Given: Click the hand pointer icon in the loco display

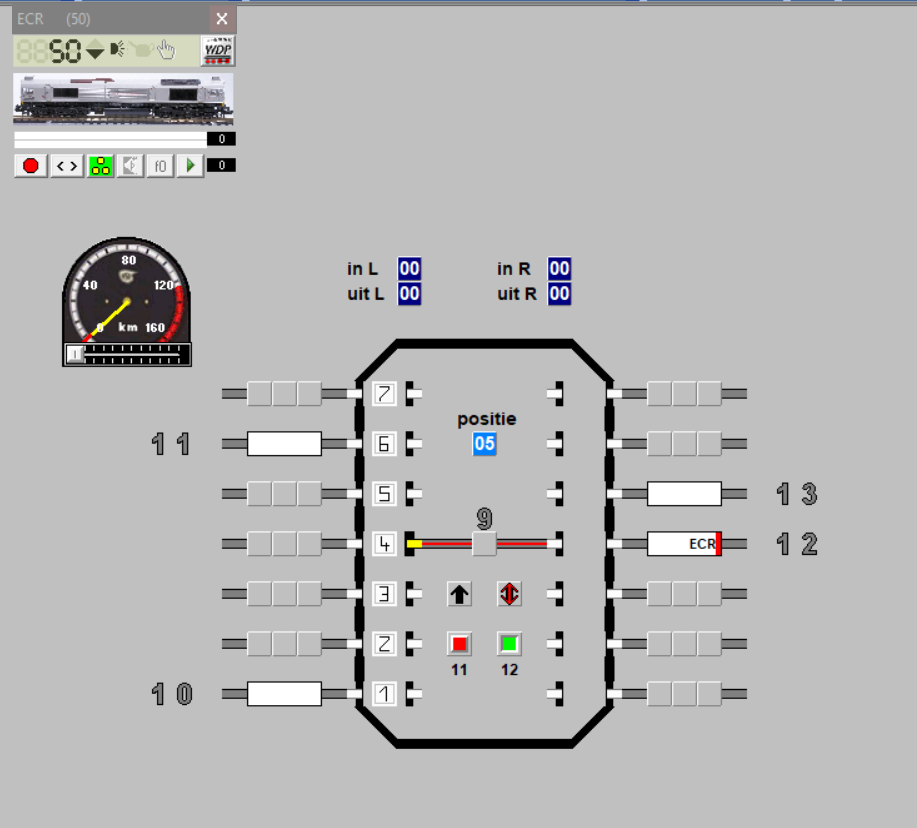Looking at the screenshot, I should point(166,50).
